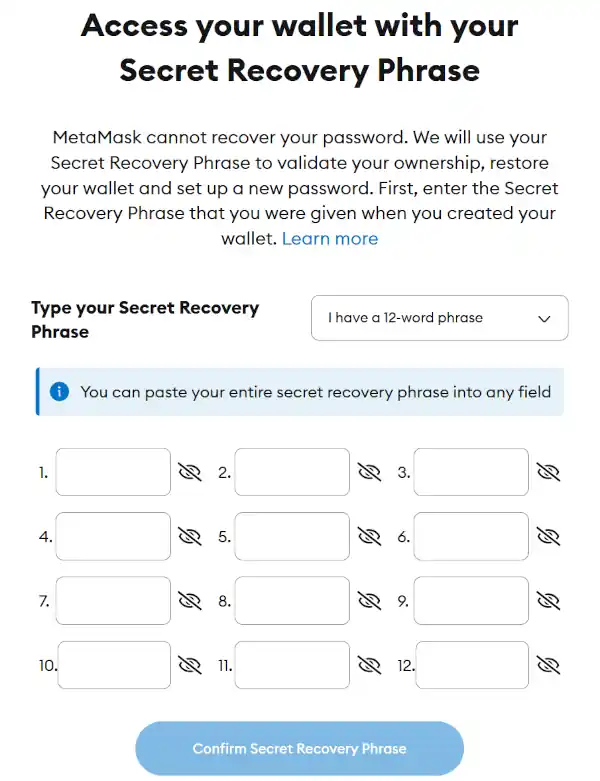Show word 1 using its eye icon
600x781 pixels.
point(190,472)
